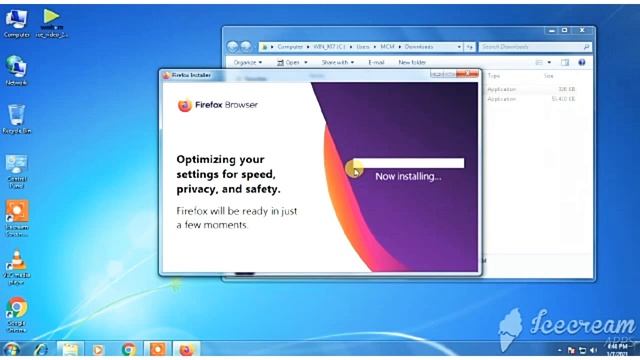Open the network tray icon
Screen dimensions: 640x360
[x=582, y=351]
